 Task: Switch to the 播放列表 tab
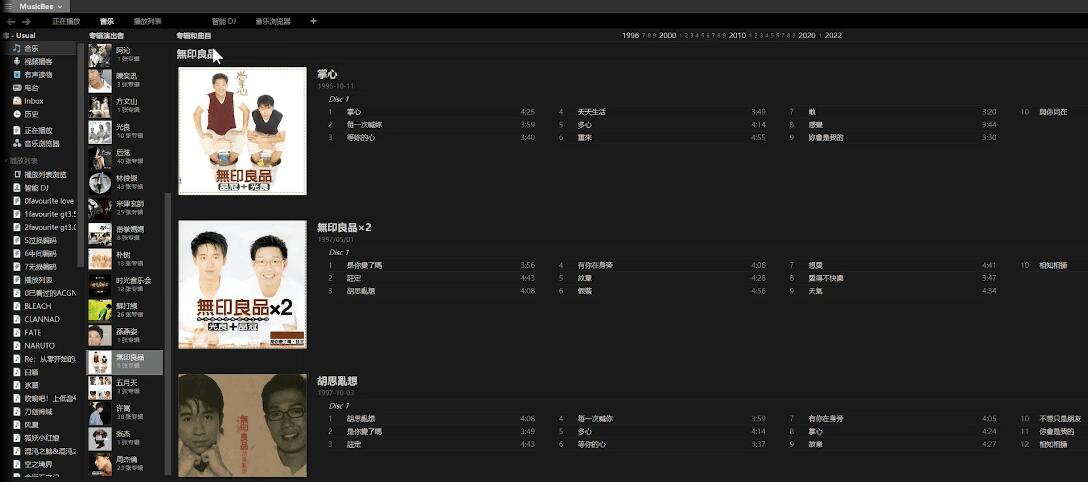(147, 22)
